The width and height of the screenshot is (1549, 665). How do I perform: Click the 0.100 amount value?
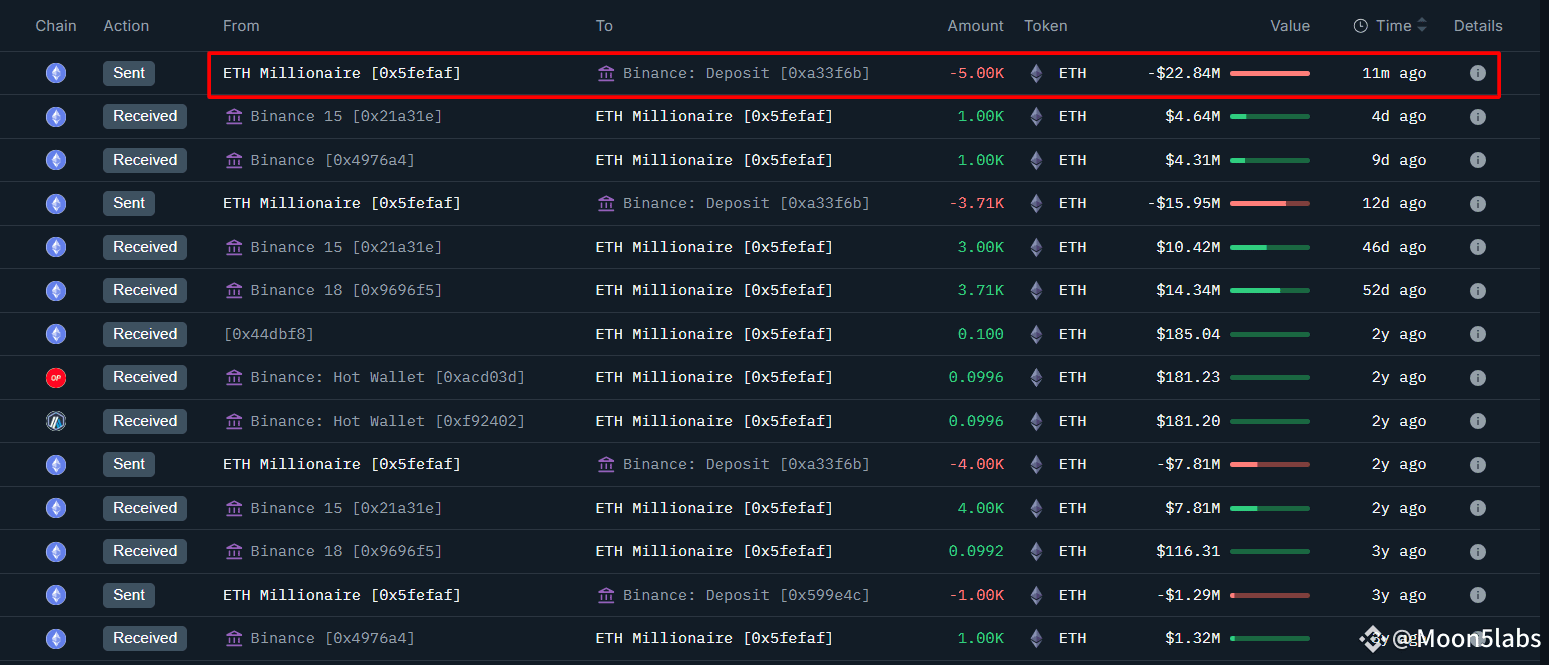[x=981, y=334]
